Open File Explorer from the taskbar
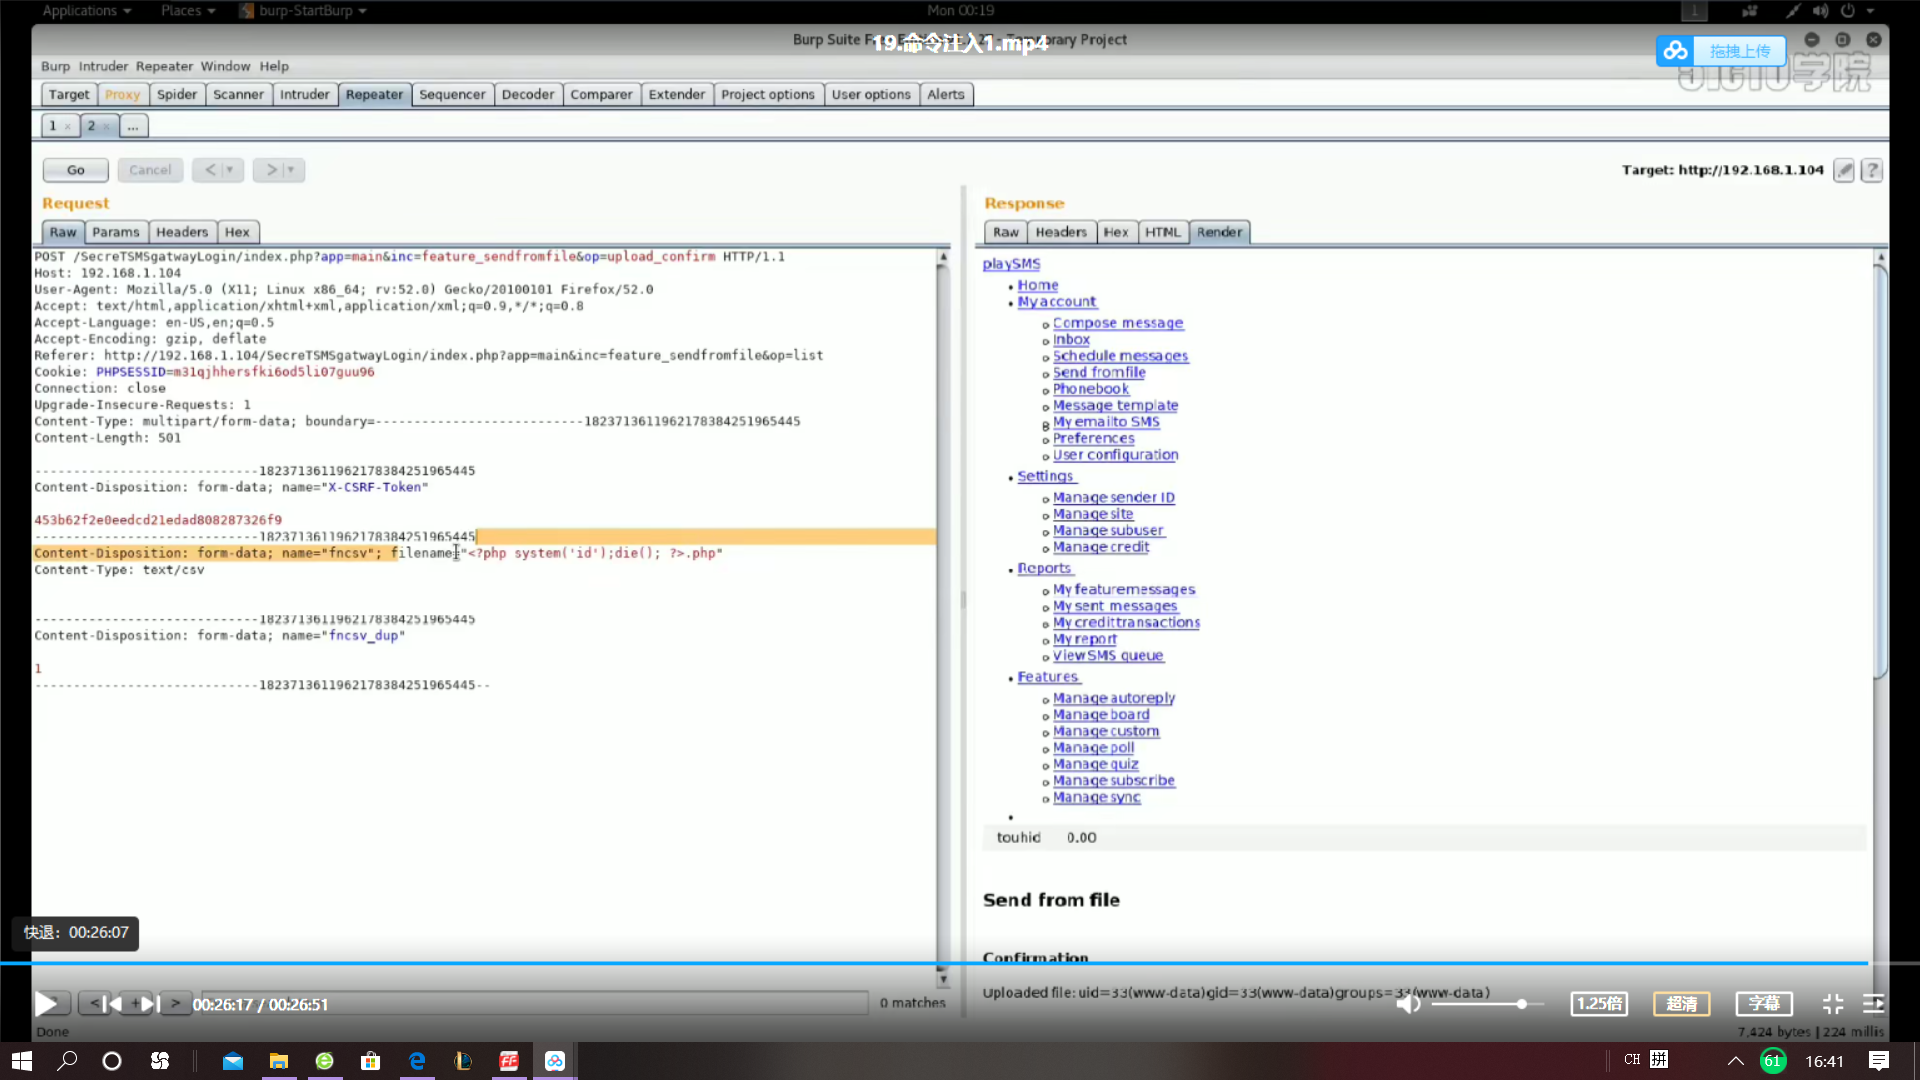 click(x=279, y=1061)
